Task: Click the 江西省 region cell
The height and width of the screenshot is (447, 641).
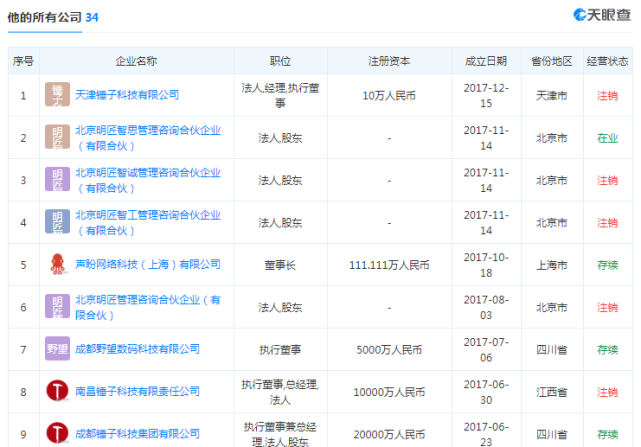Action: pos(551,392)
